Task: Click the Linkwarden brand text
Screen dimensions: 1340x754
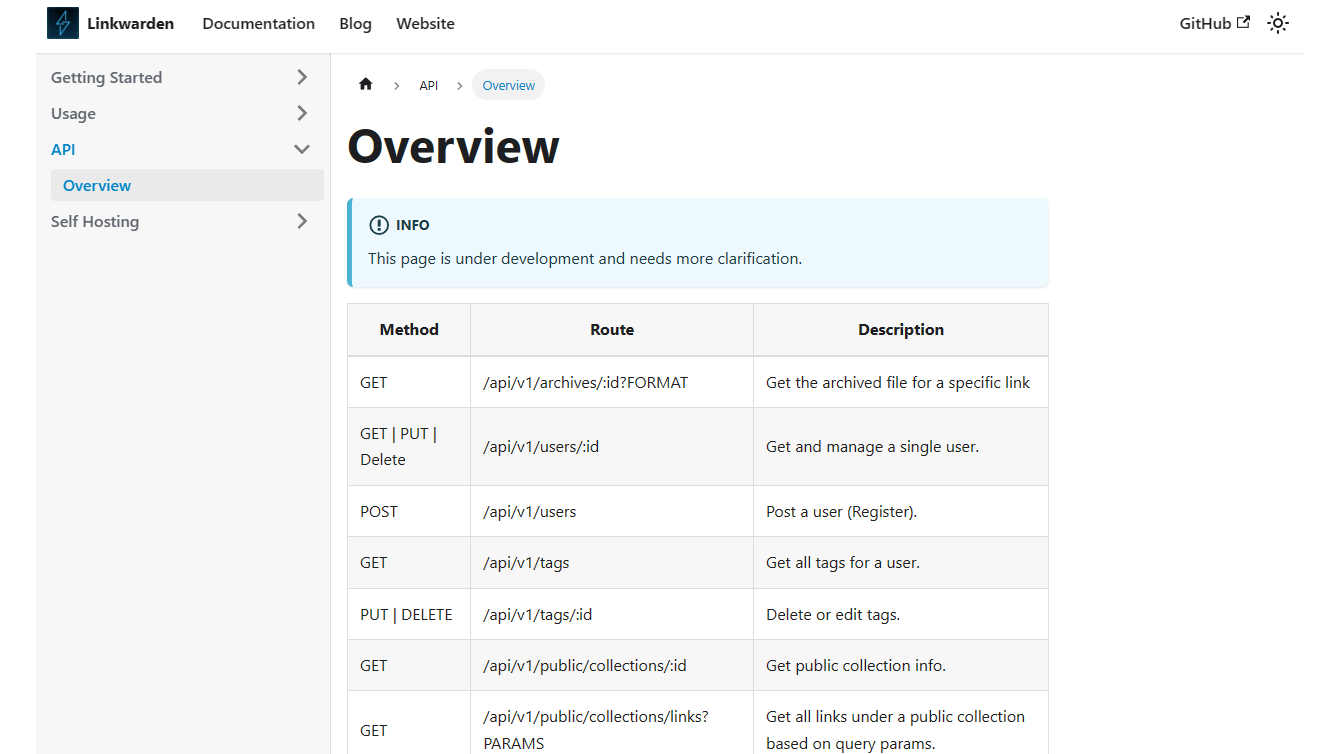Action: (130, 23)
